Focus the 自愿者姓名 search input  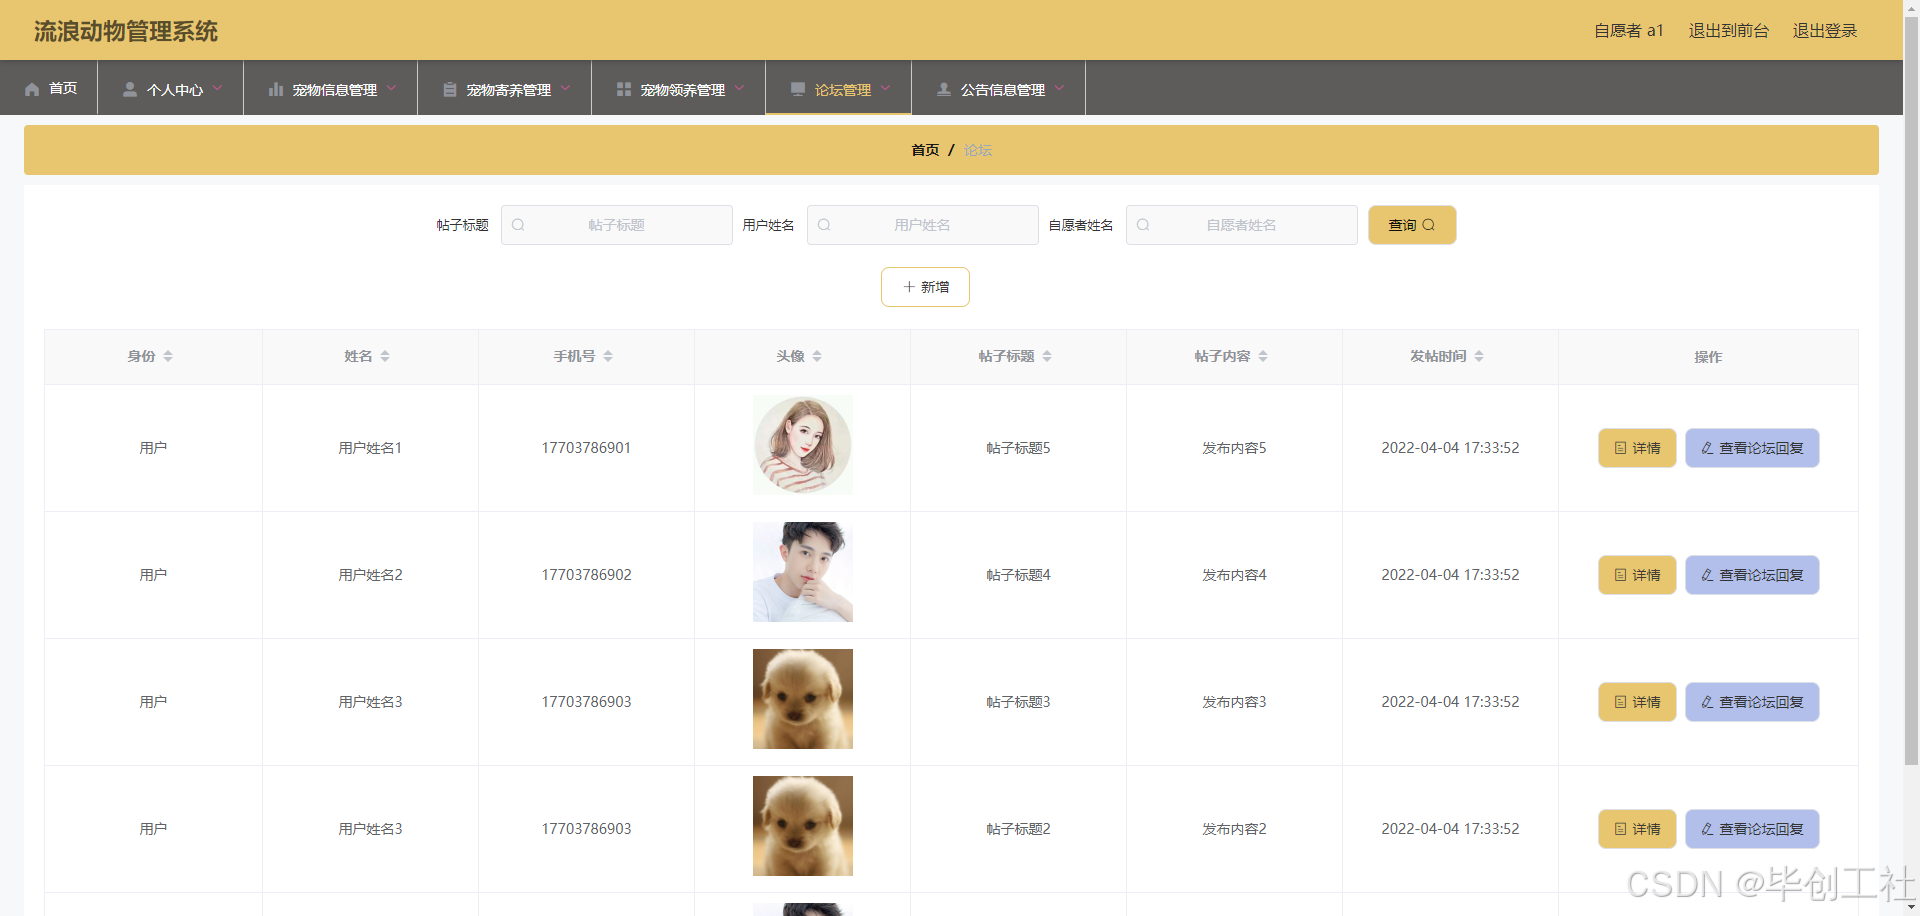point(1242,225)
